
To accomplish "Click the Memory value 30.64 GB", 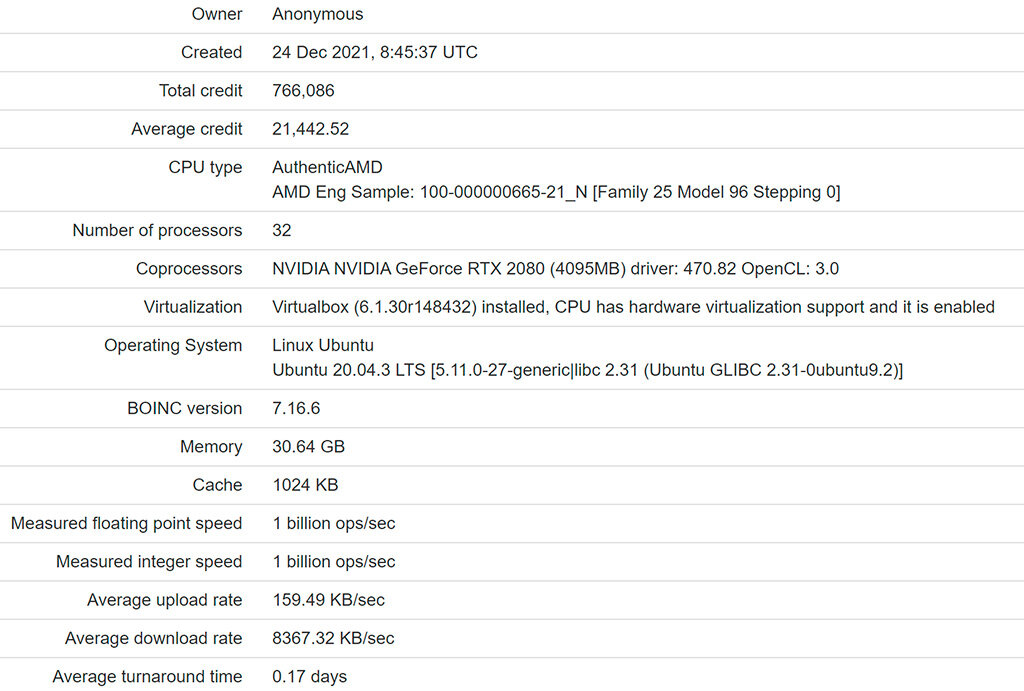I will coord(309,447).
